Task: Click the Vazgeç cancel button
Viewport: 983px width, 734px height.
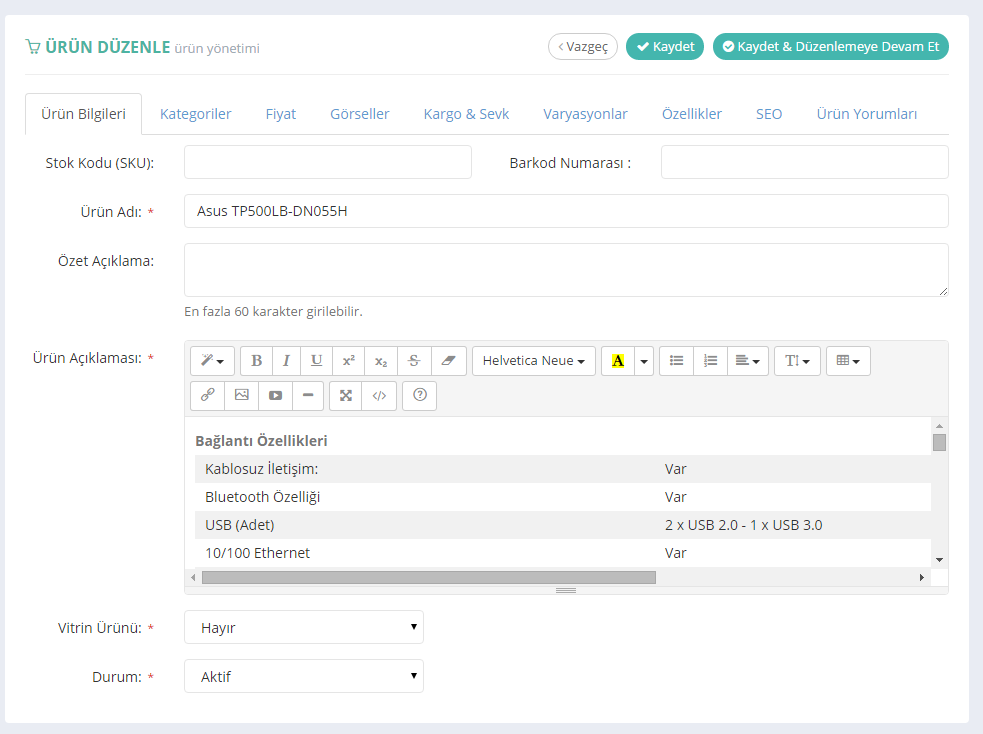Action: tap(583, 47)
